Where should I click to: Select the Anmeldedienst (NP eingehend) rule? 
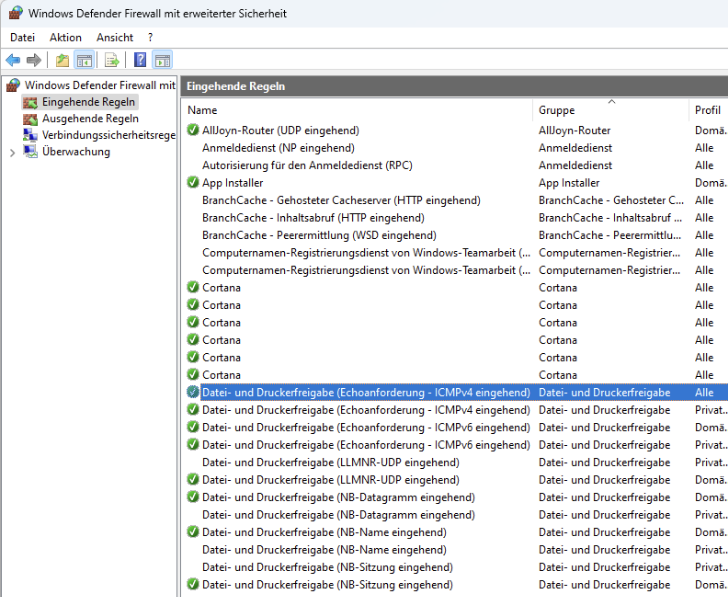tap(278, 148)
